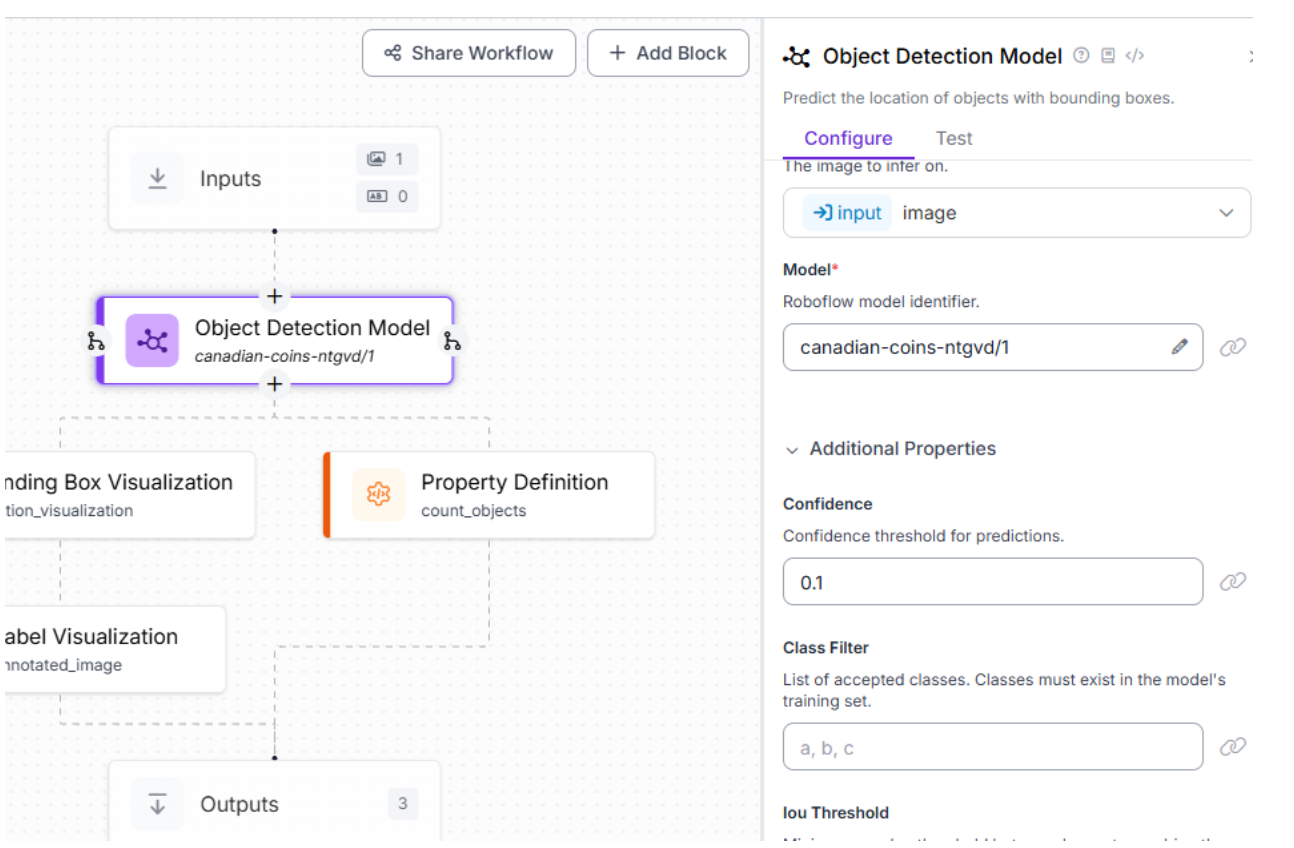Click the link icon next to Confidence field
Screen dimensions: 1294x848
[x=1233, y=581]
